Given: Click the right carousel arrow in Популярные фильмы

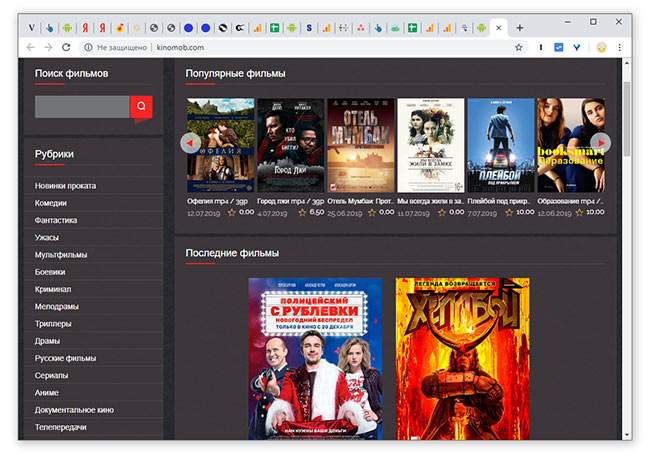Looking at the screenshot, I should pyautogui.click(x=600, y=143).
